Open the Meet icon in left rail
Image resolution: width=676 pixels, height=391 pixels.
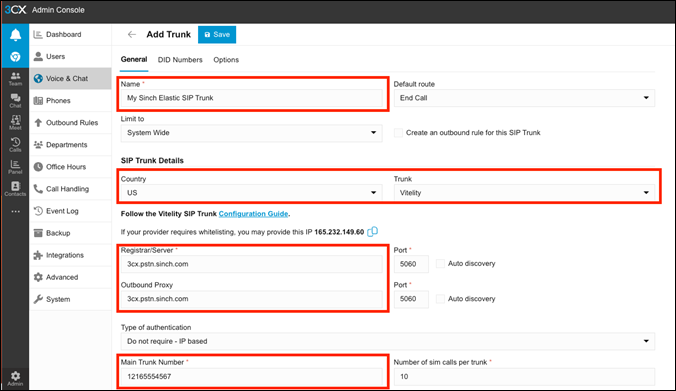[x=15, y=122]
